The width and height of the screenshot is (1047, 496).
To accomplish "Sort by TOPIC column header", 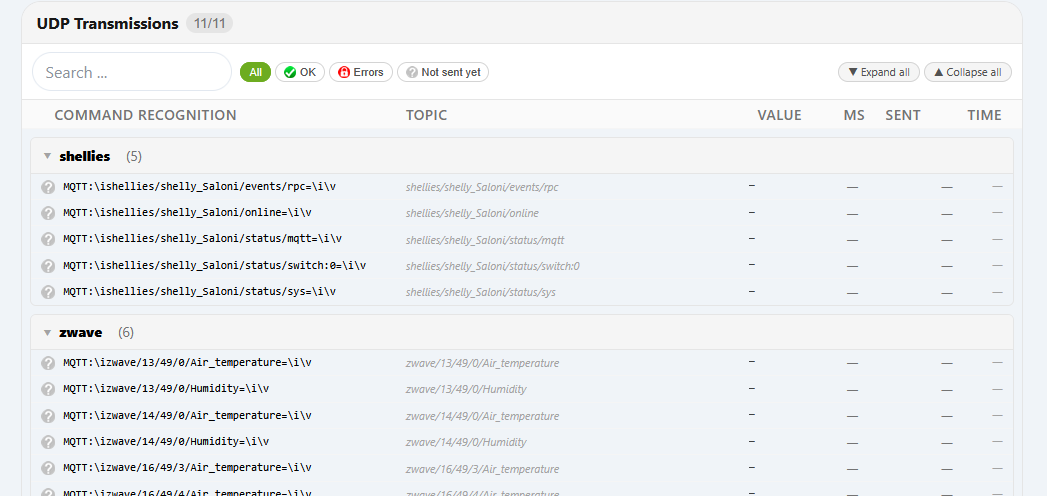I will (x=427, y=115).
